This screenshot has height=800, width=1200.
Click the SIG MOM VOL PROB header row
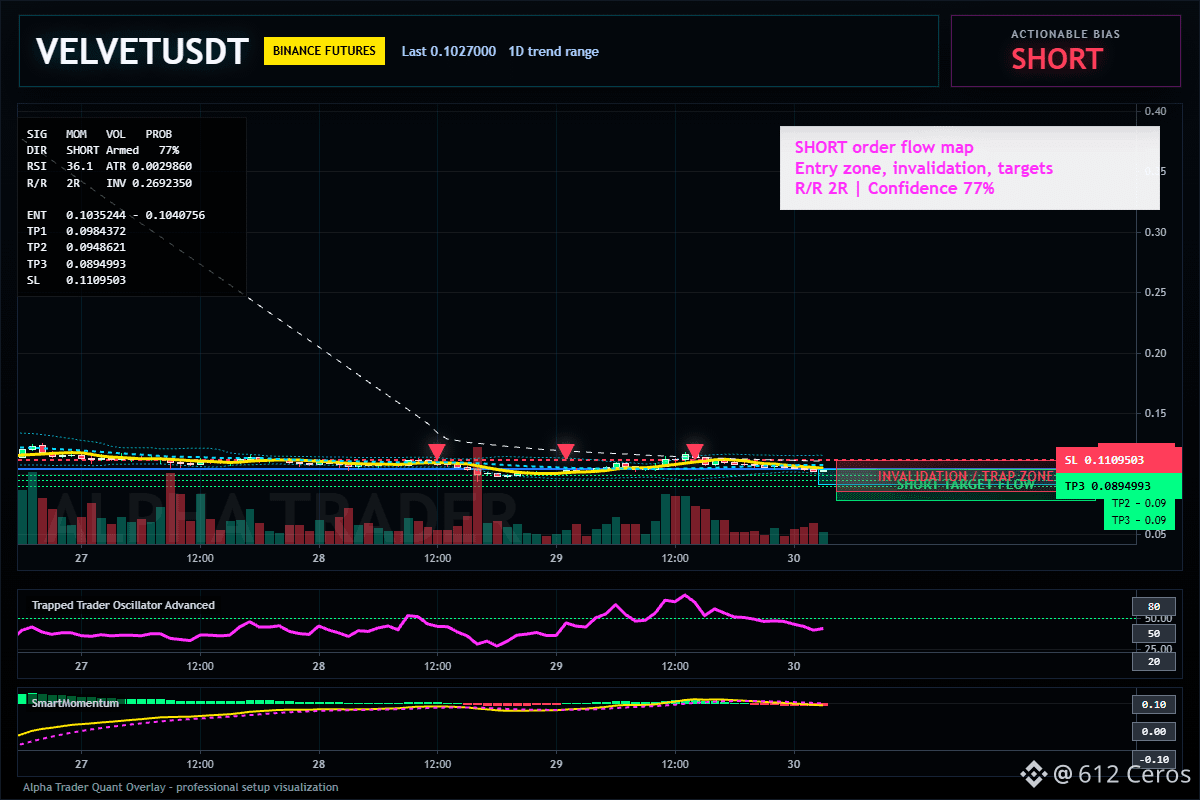100,133
